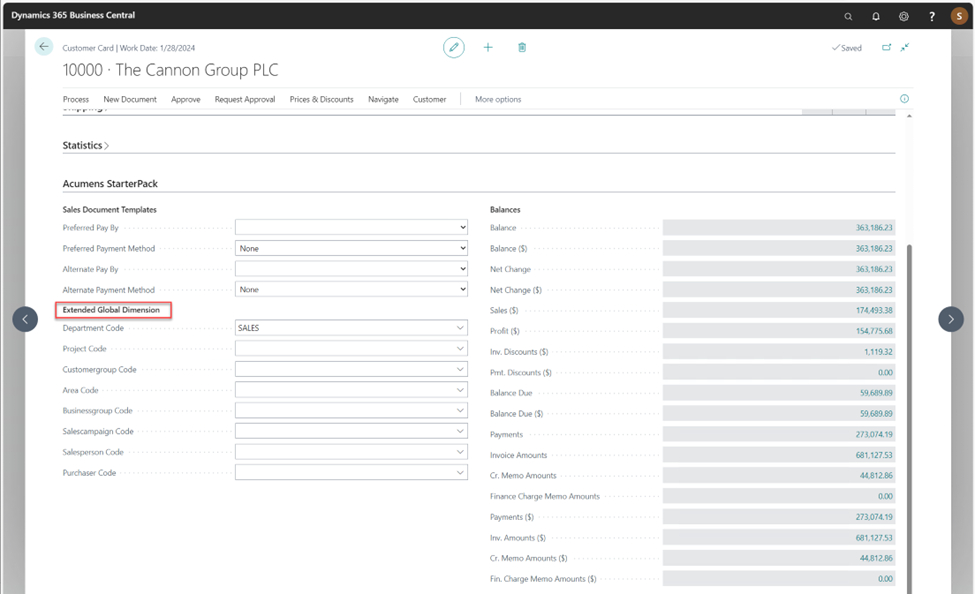Collapse the Acumens StarterPack section heading

110,183
